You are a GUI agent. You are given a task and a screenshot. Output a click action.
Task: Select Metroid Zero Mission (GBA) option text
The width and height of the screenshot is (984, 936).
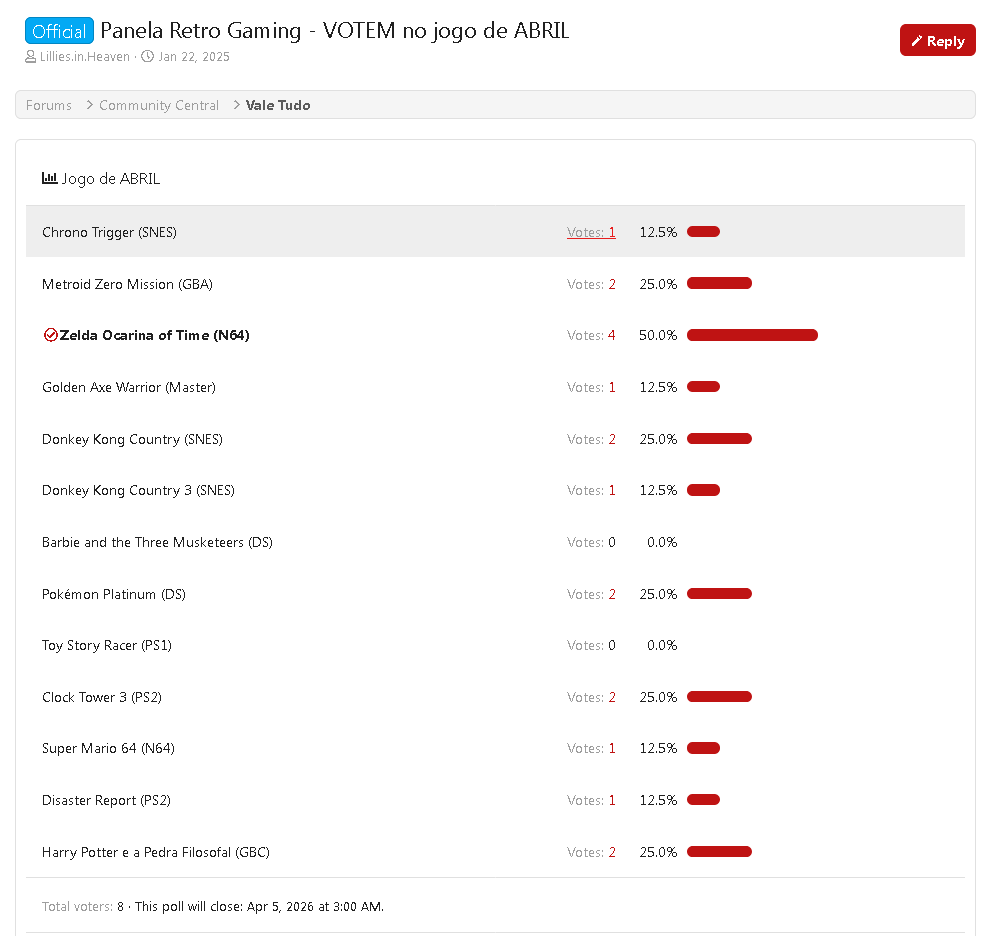tap(127, 284)
